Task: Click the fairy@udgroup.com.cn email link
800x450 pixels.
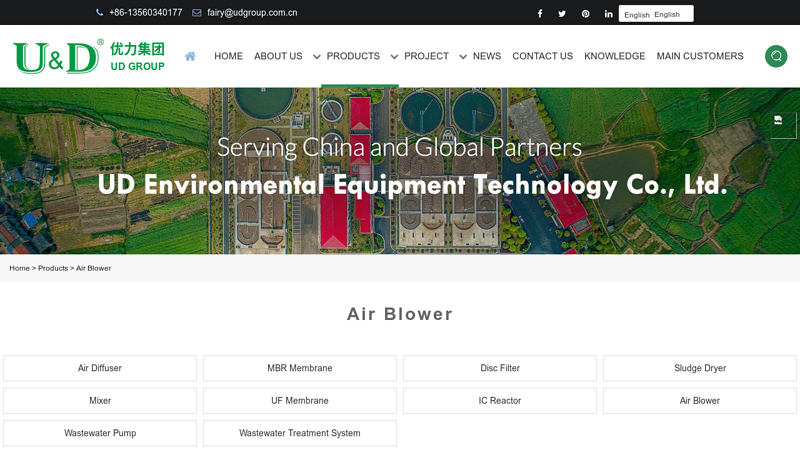Action: (x=252, y=13)
